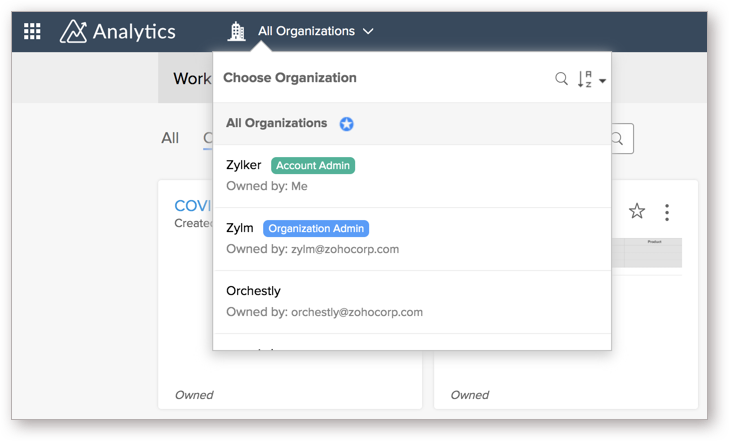Click the All Organizations label in header
The image size is (729, 441).
point(306,31)
